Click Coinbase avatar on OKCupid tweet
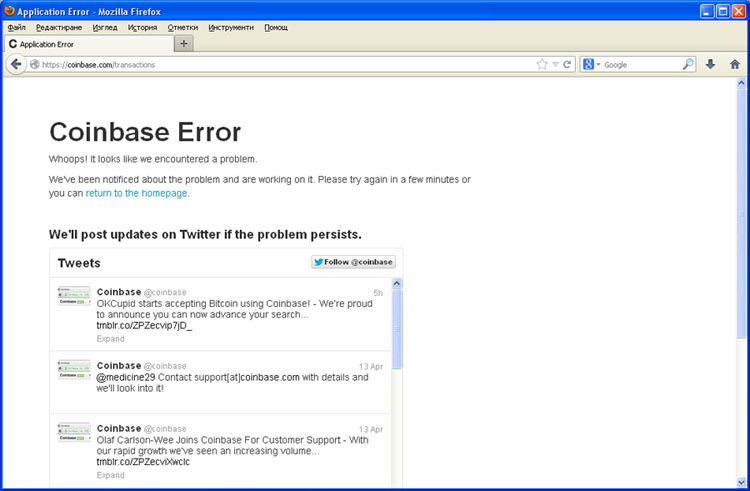The height and width of the screenshot is (491, 750). pos(74,295)
